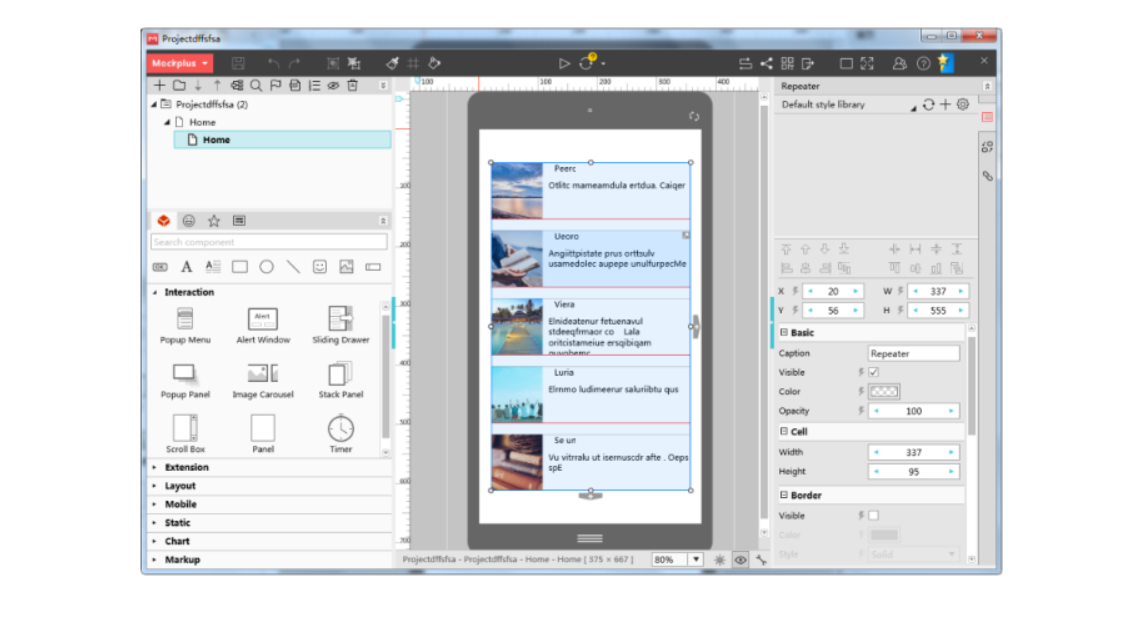
Task: Click the Caption field containing Repeater
Action: tap(914, 354)
